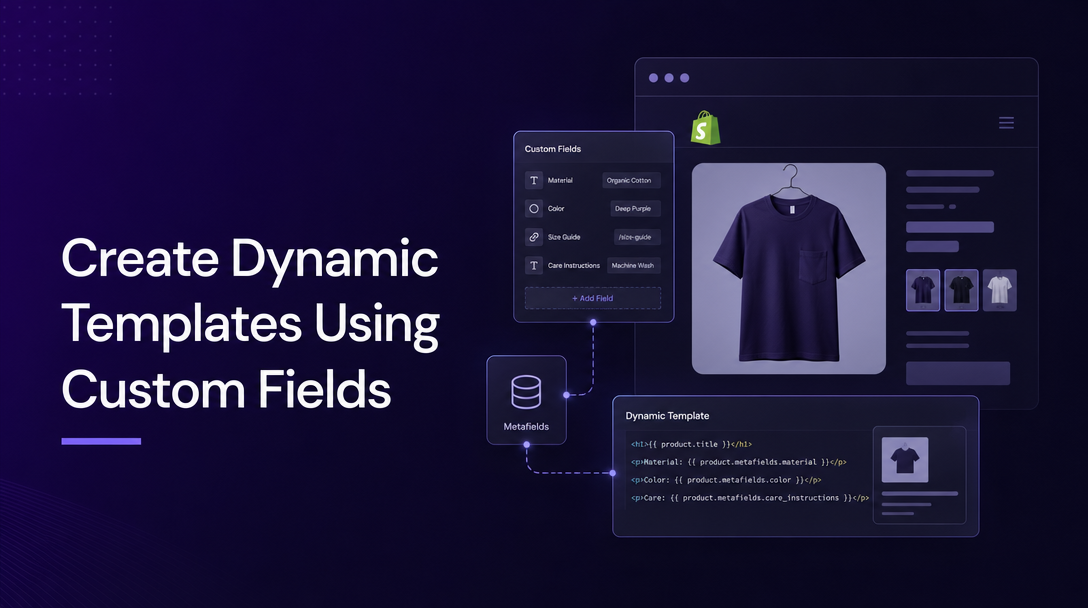
Task: Click the link icon beside Size Guide
Action: 534,237
